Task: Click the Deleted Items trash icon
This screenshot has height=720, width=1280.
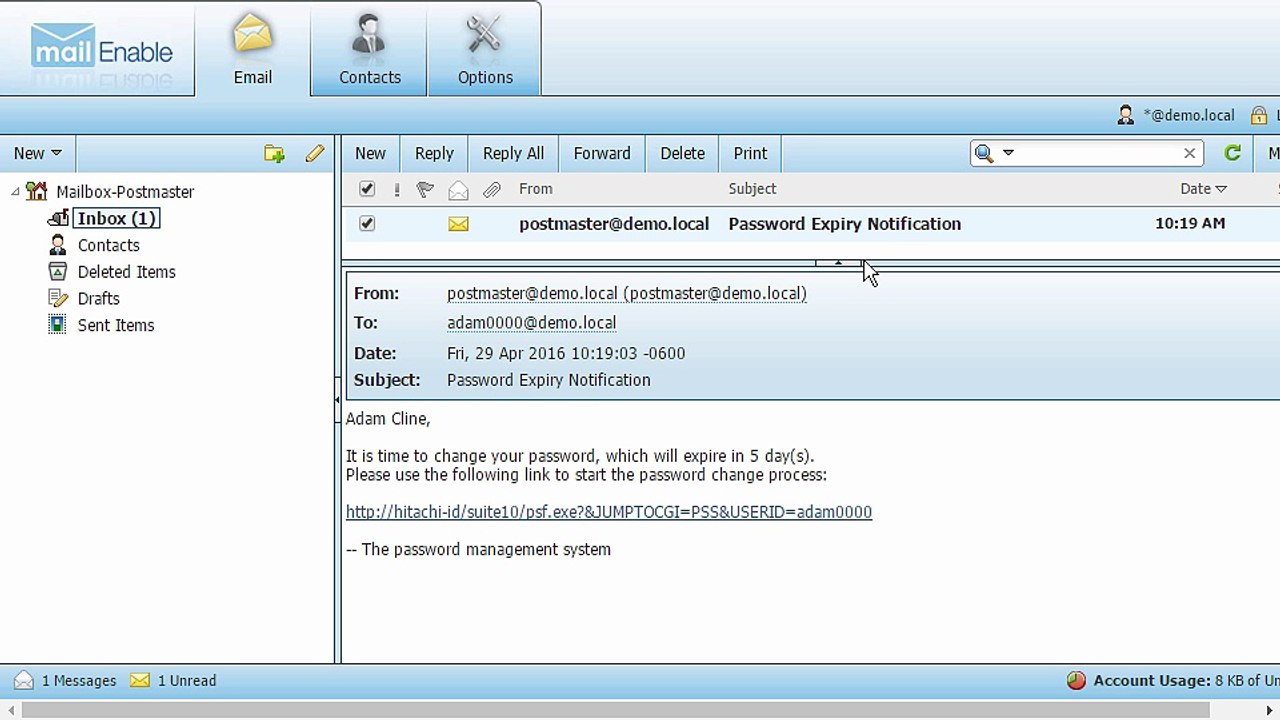Action: click(58, 272)
